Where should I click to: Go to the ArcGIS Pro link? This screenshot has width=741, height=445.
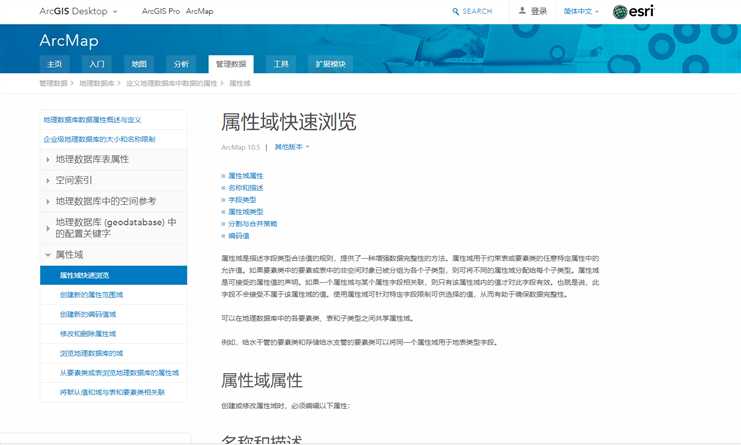pos(161,11)
